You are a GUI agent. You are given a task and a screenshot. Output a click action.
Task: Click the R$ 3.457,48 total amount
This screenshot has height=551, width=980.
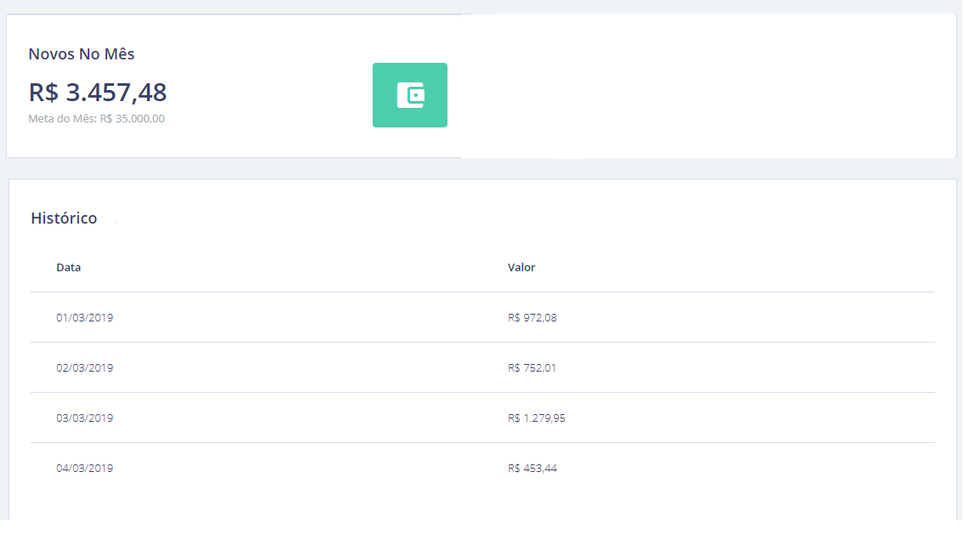pos(98,92)
